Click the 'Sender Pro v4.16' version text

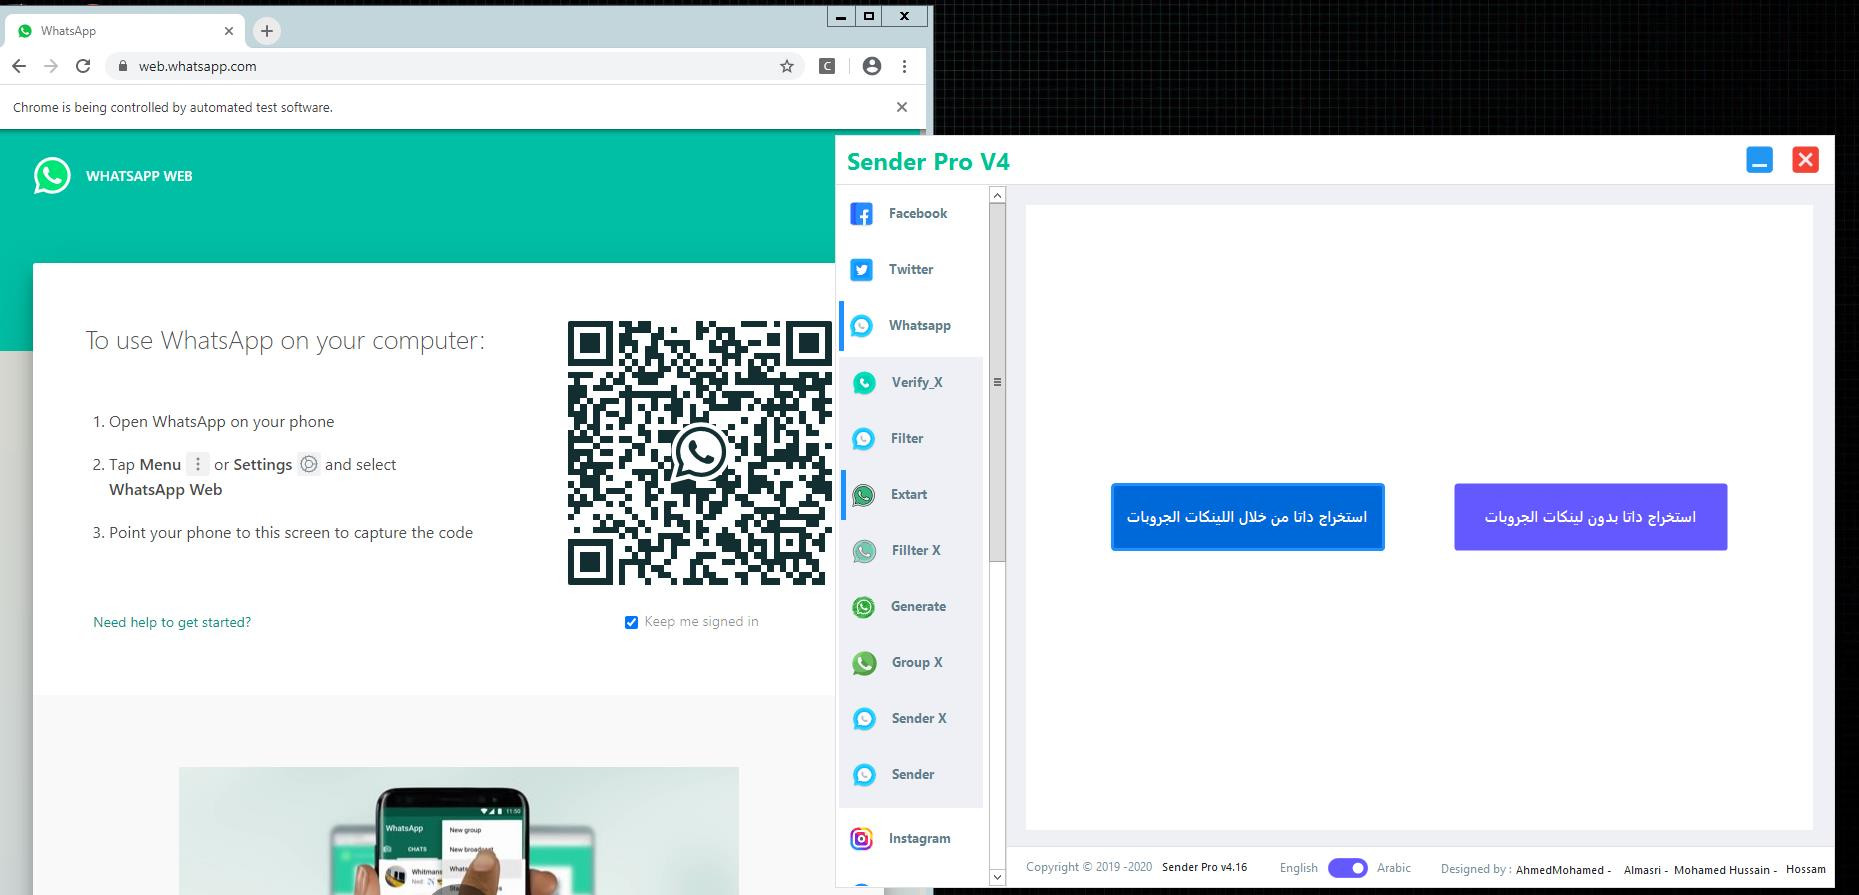tap(1204, 868)
